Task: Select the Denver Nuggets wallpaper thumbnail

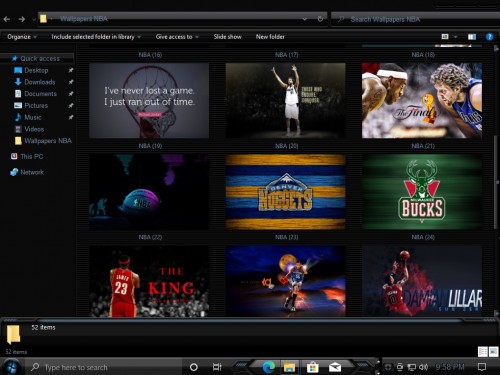Action: [x=286, y=192]
